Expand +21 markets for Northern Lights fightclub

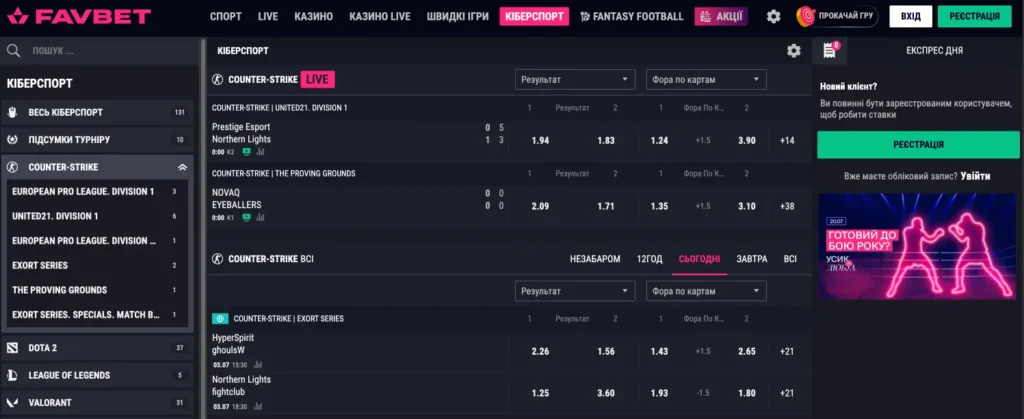point(787,393)
